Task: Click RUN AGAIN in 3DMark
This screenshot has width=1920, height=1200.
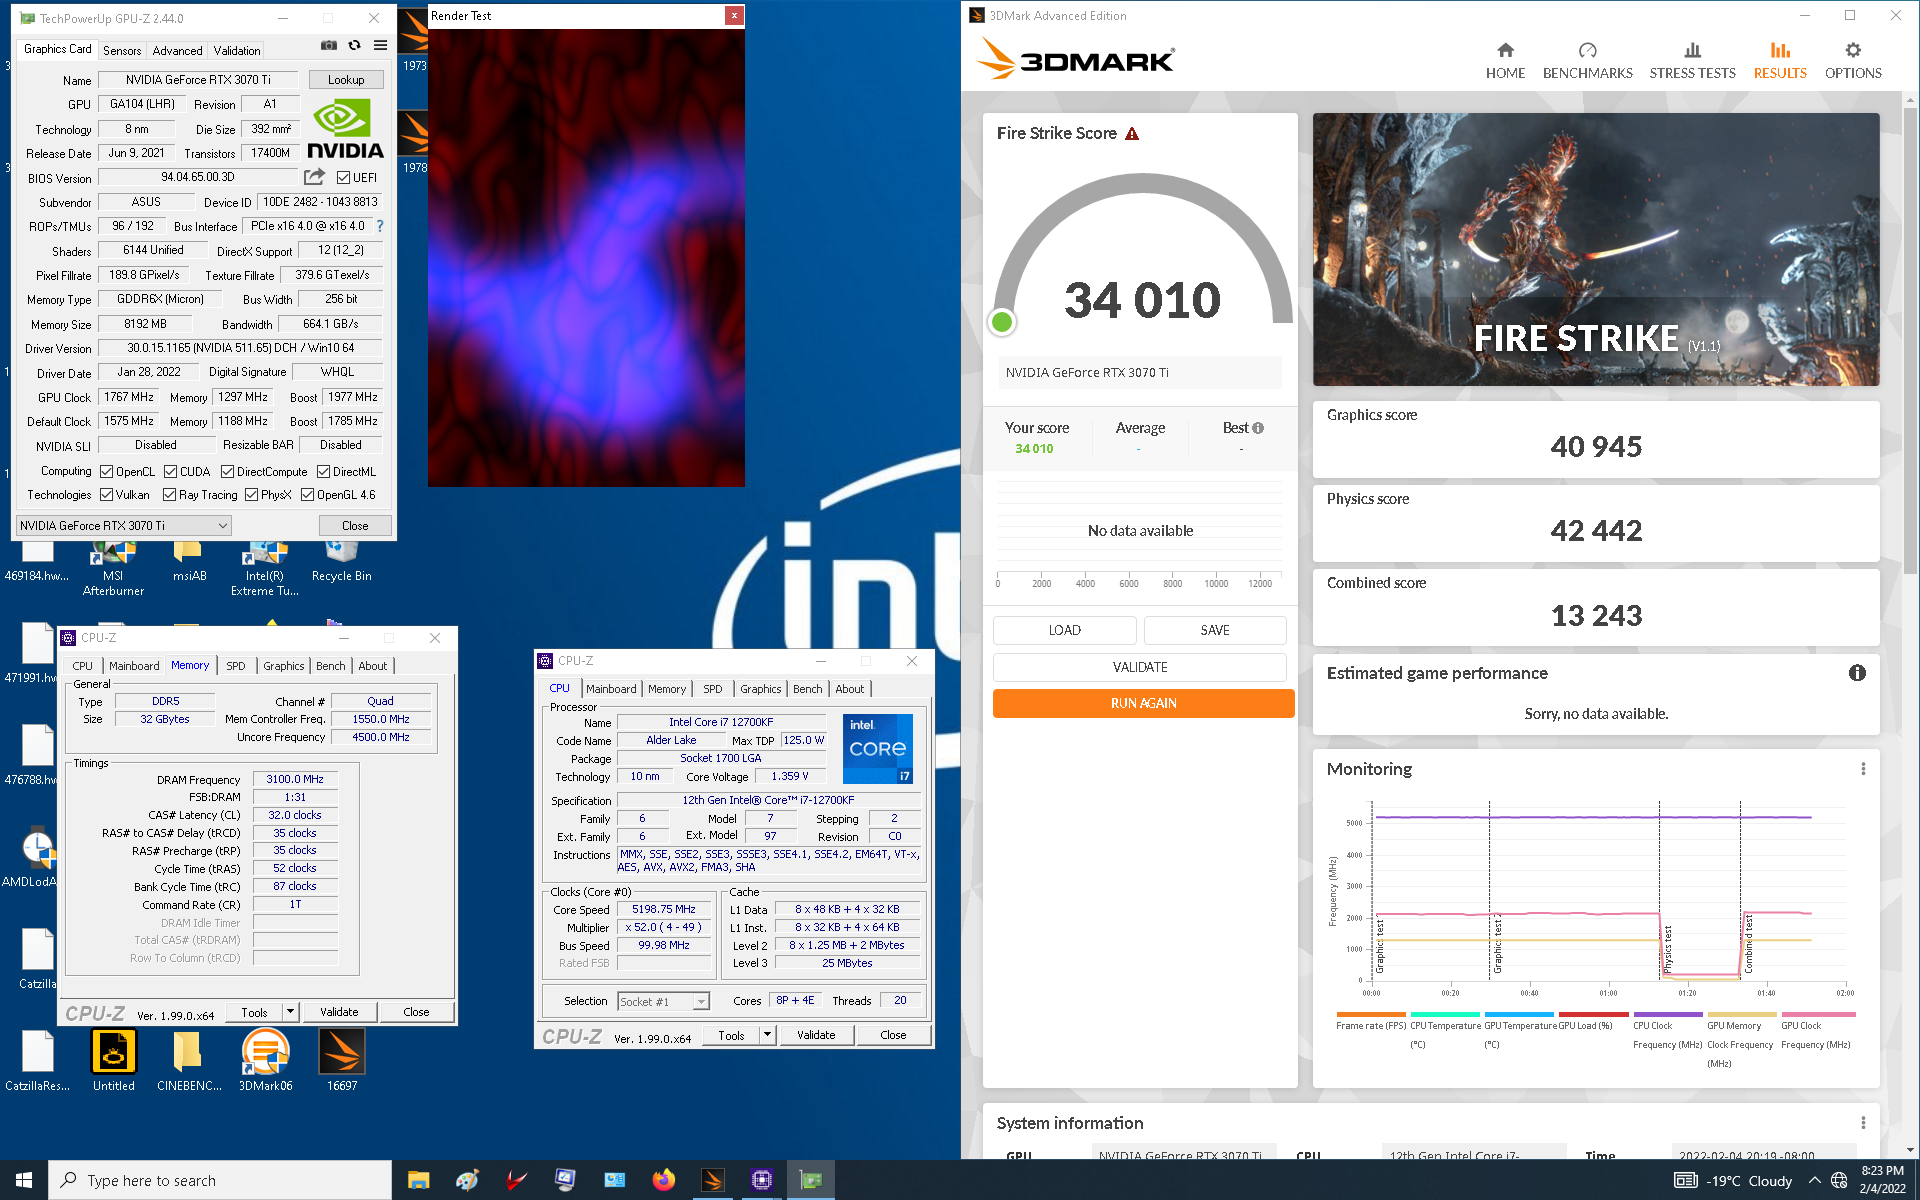Action: [x=1143, y=703]
